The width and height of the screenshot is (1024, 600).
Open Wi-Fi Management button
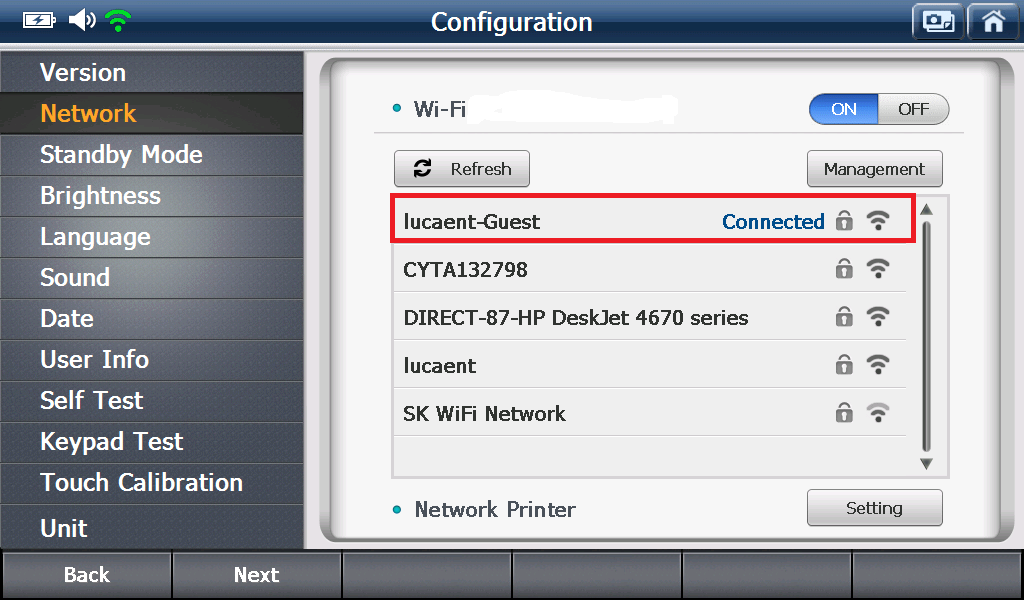874,169
